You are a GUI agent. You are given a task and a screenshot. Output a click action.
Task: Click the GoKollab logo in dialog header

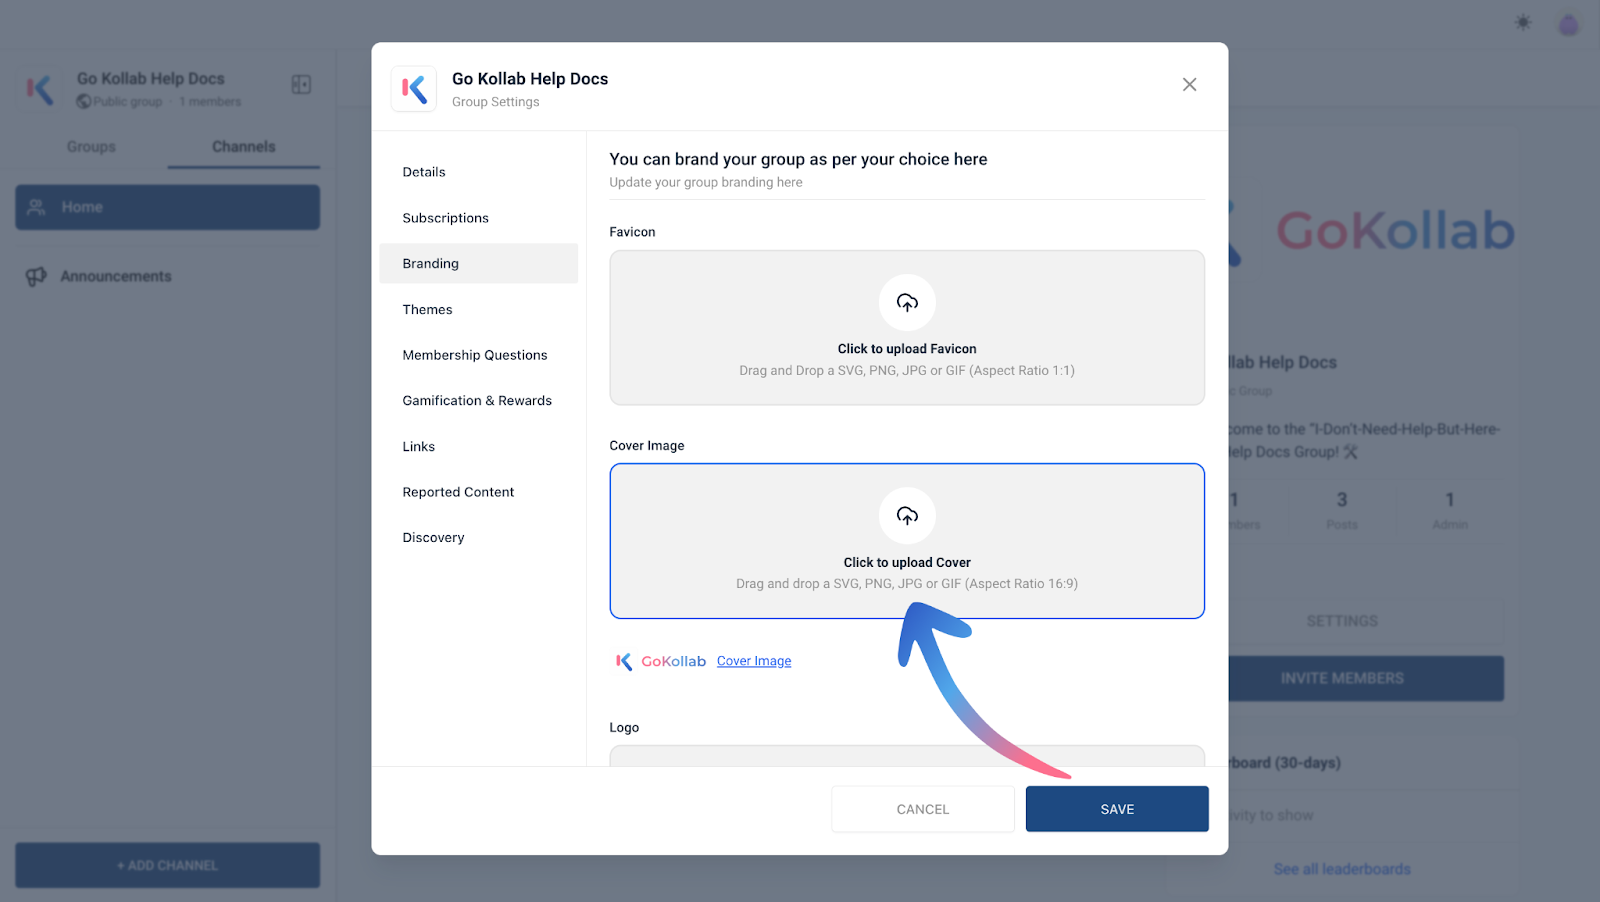tap(414, 89)
